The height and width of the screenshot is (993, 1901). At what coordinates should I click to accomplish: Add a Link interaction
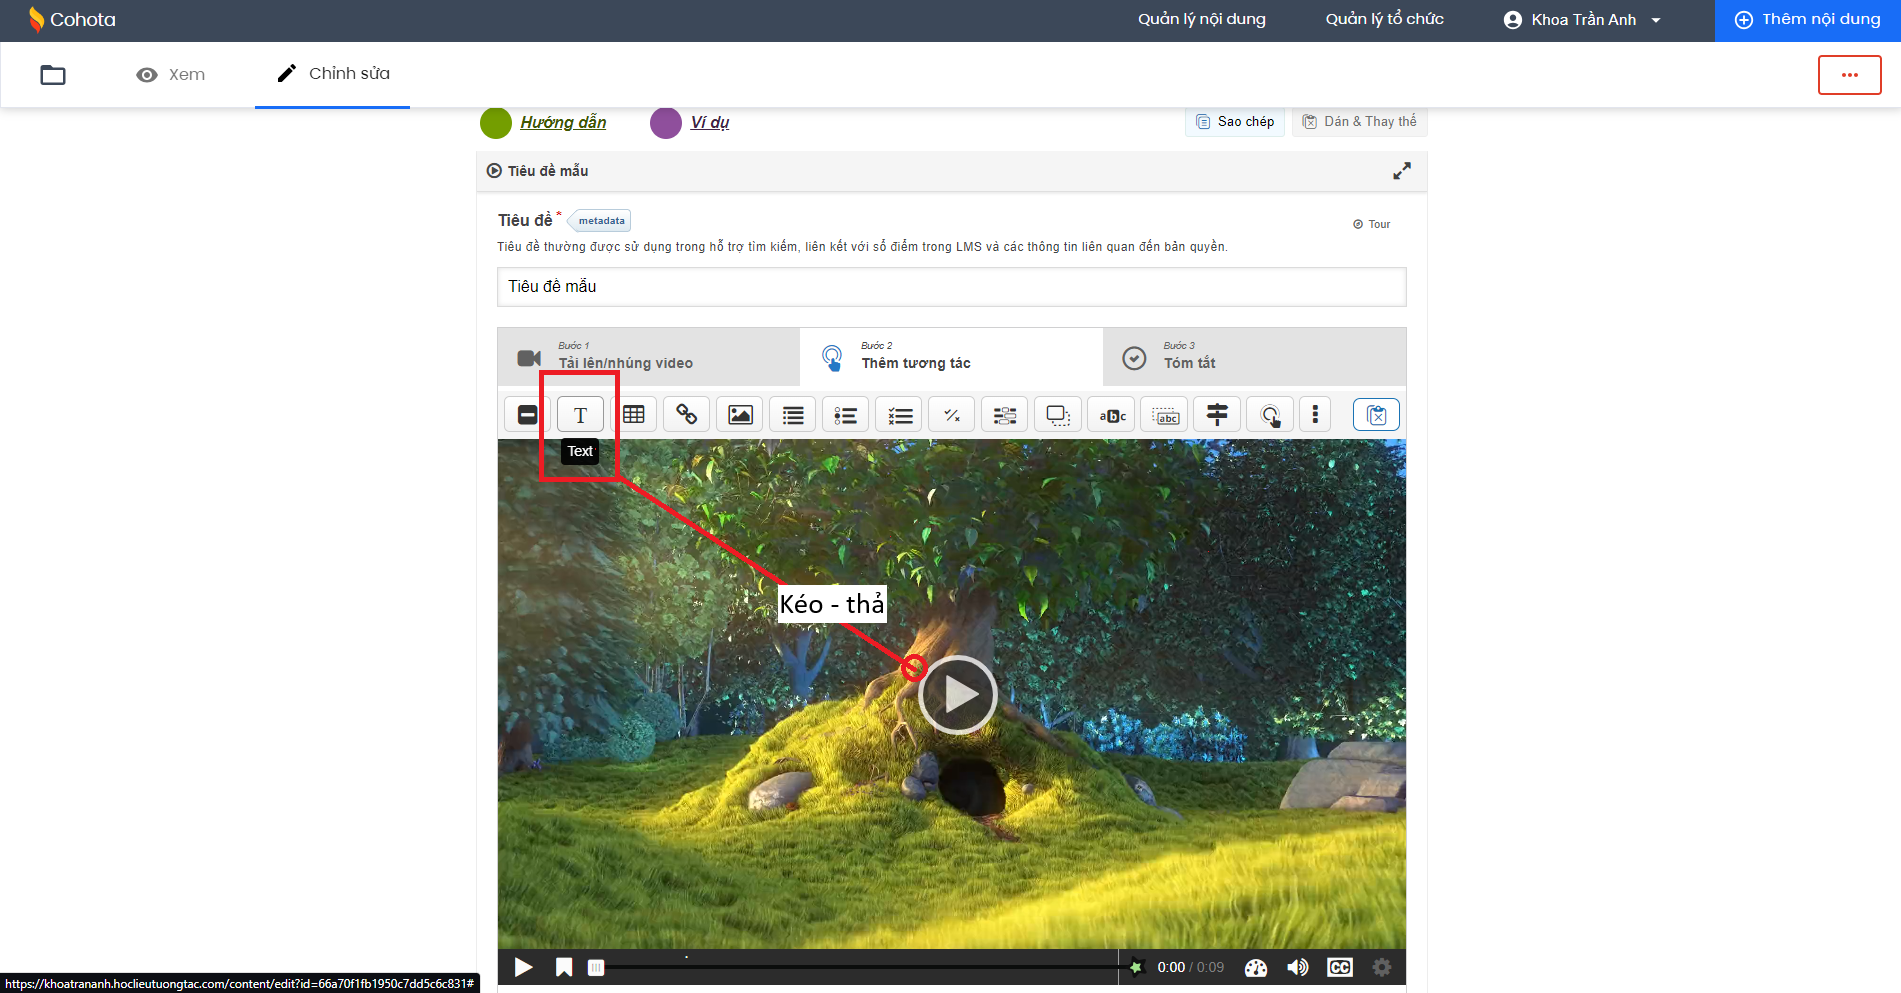pyautogui.click(x=687, y=415)
